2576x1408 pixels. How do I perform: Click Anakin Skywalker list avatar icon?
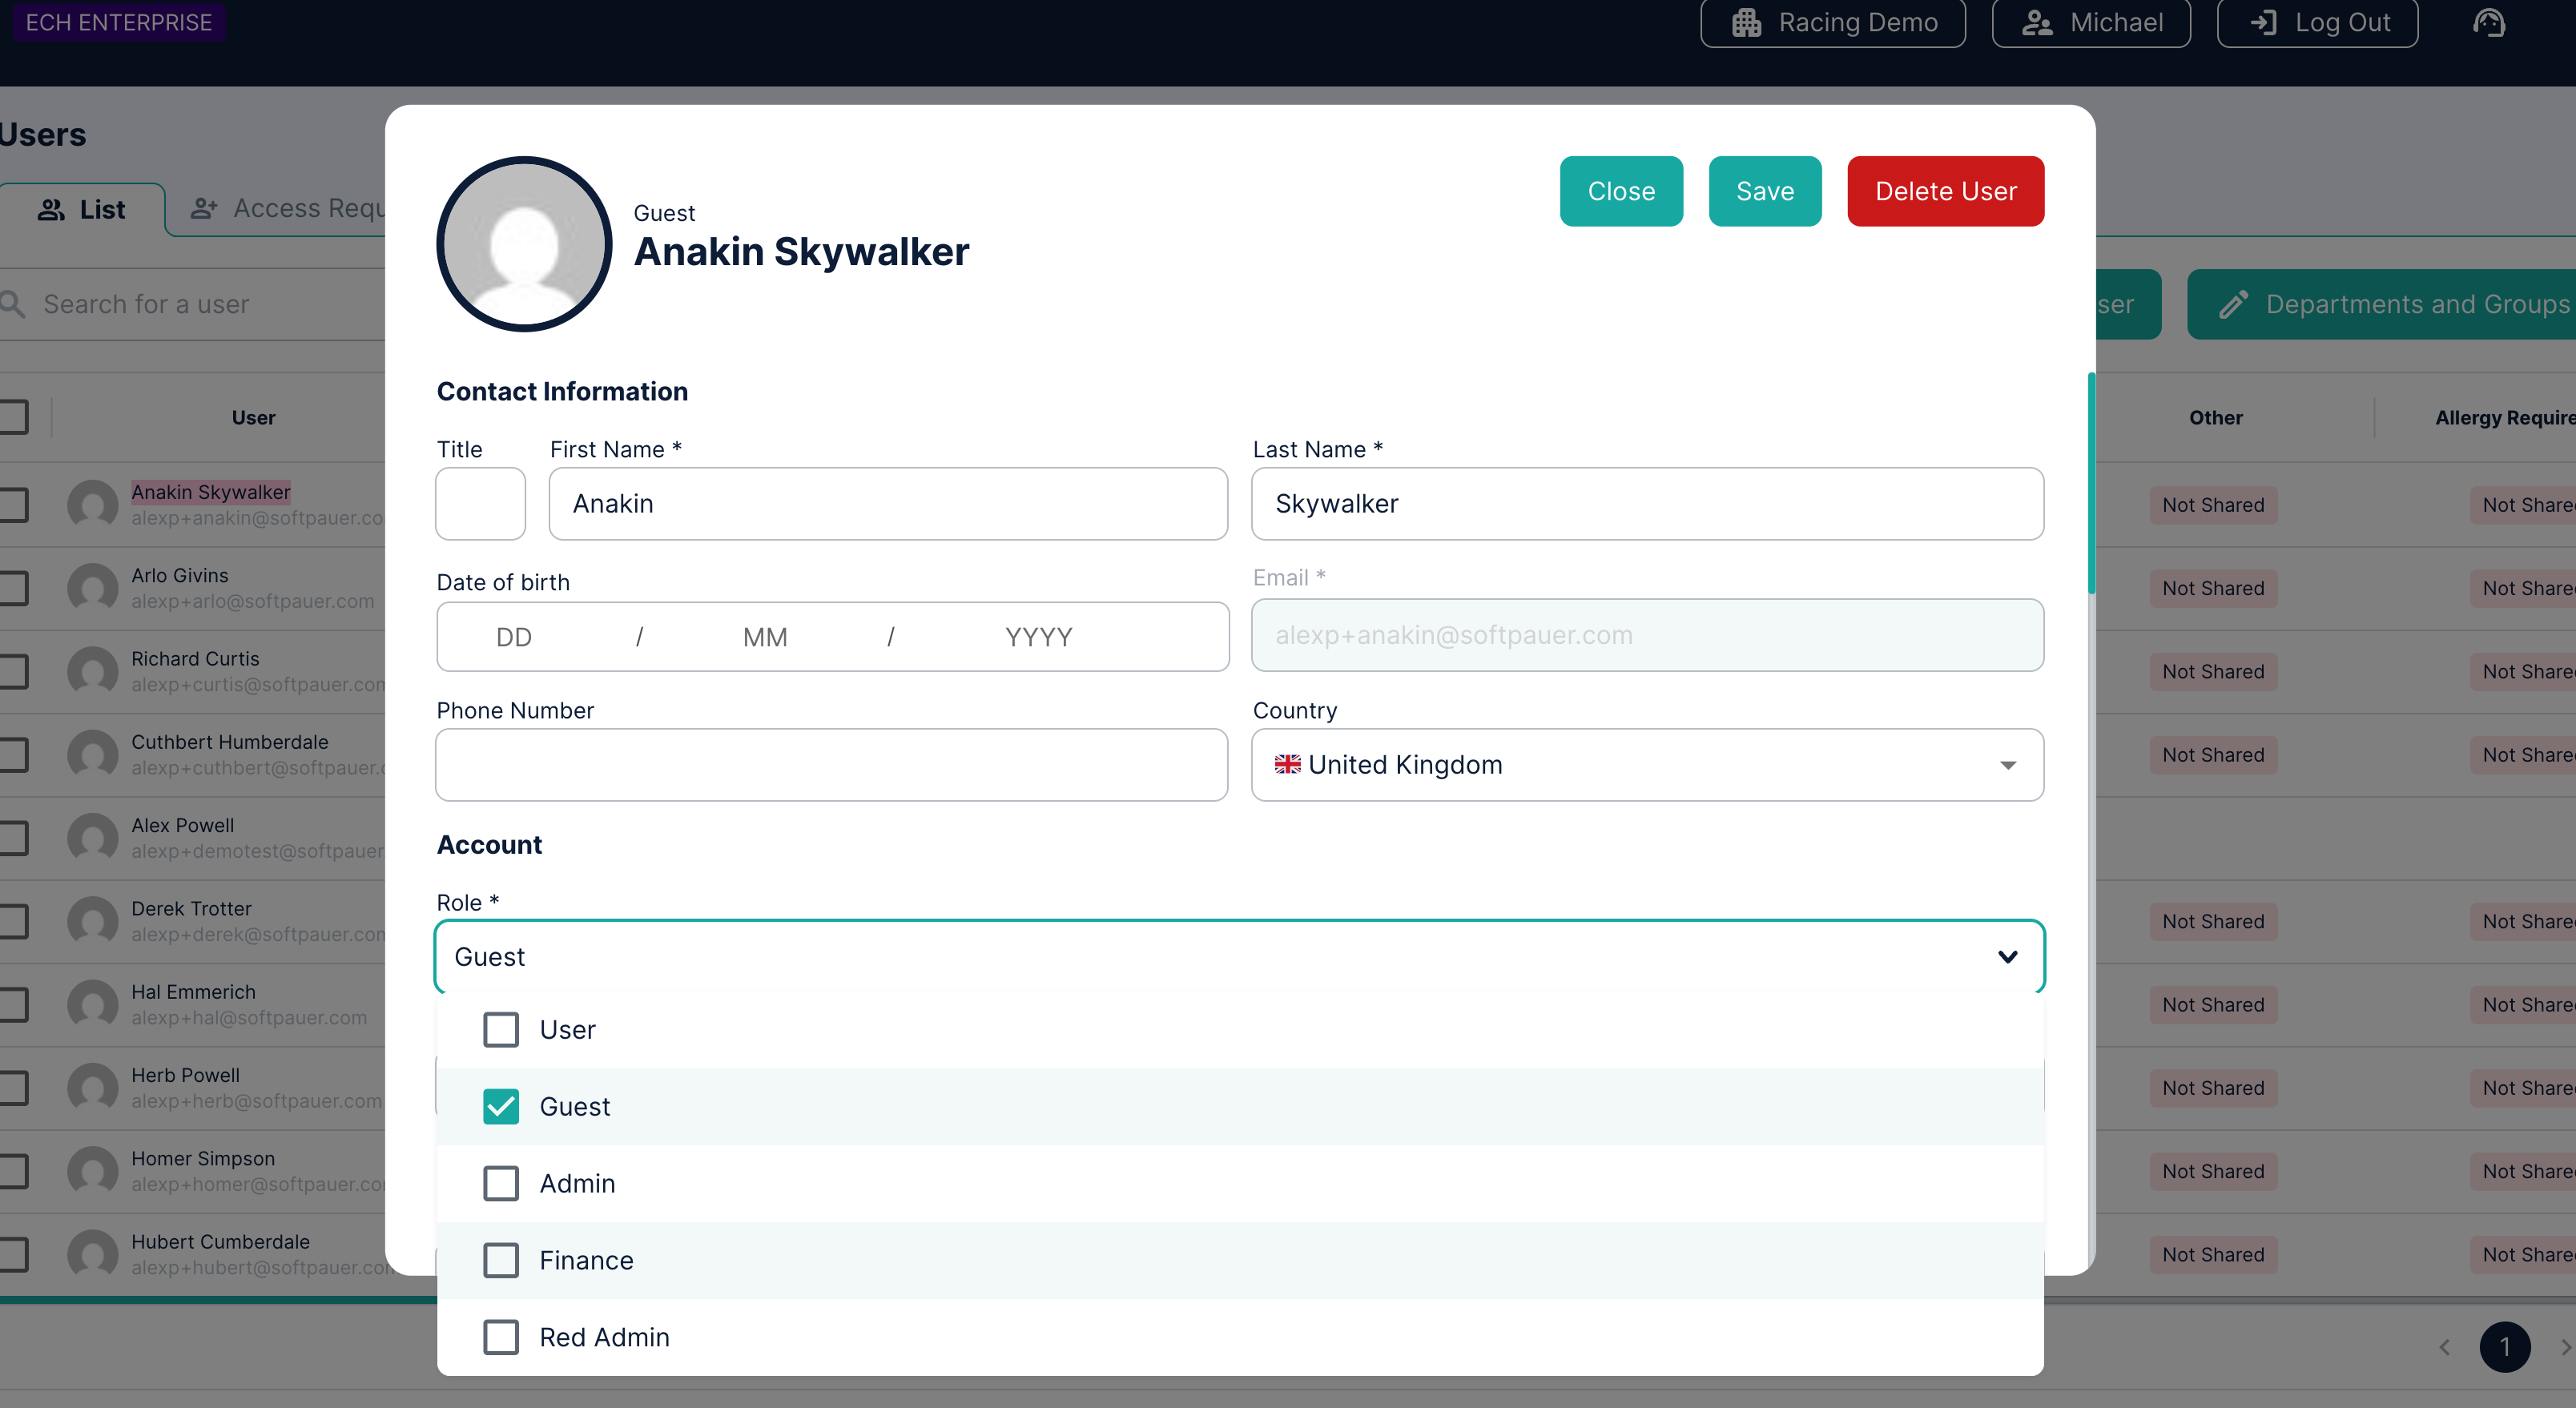click(93, 505)
